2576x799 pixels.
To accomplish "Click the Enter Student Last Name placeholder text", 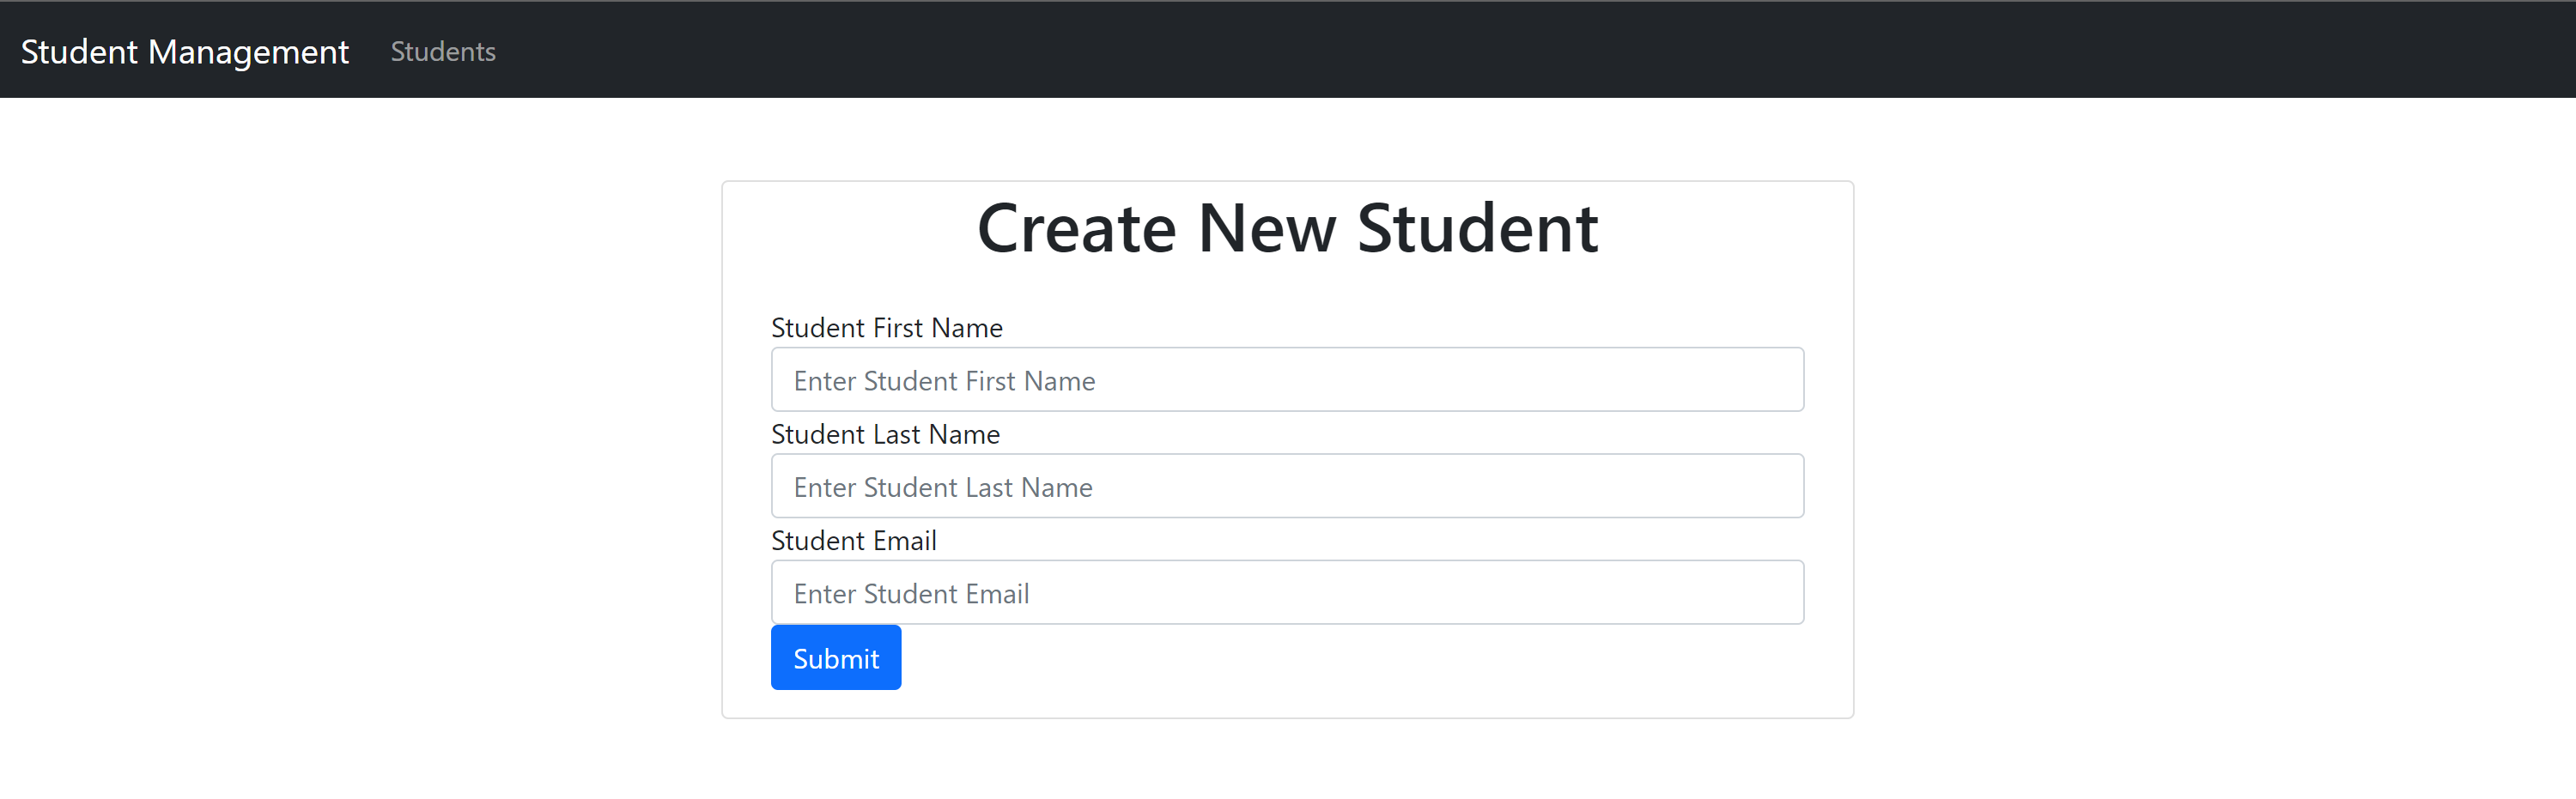I will pos(943,487).
